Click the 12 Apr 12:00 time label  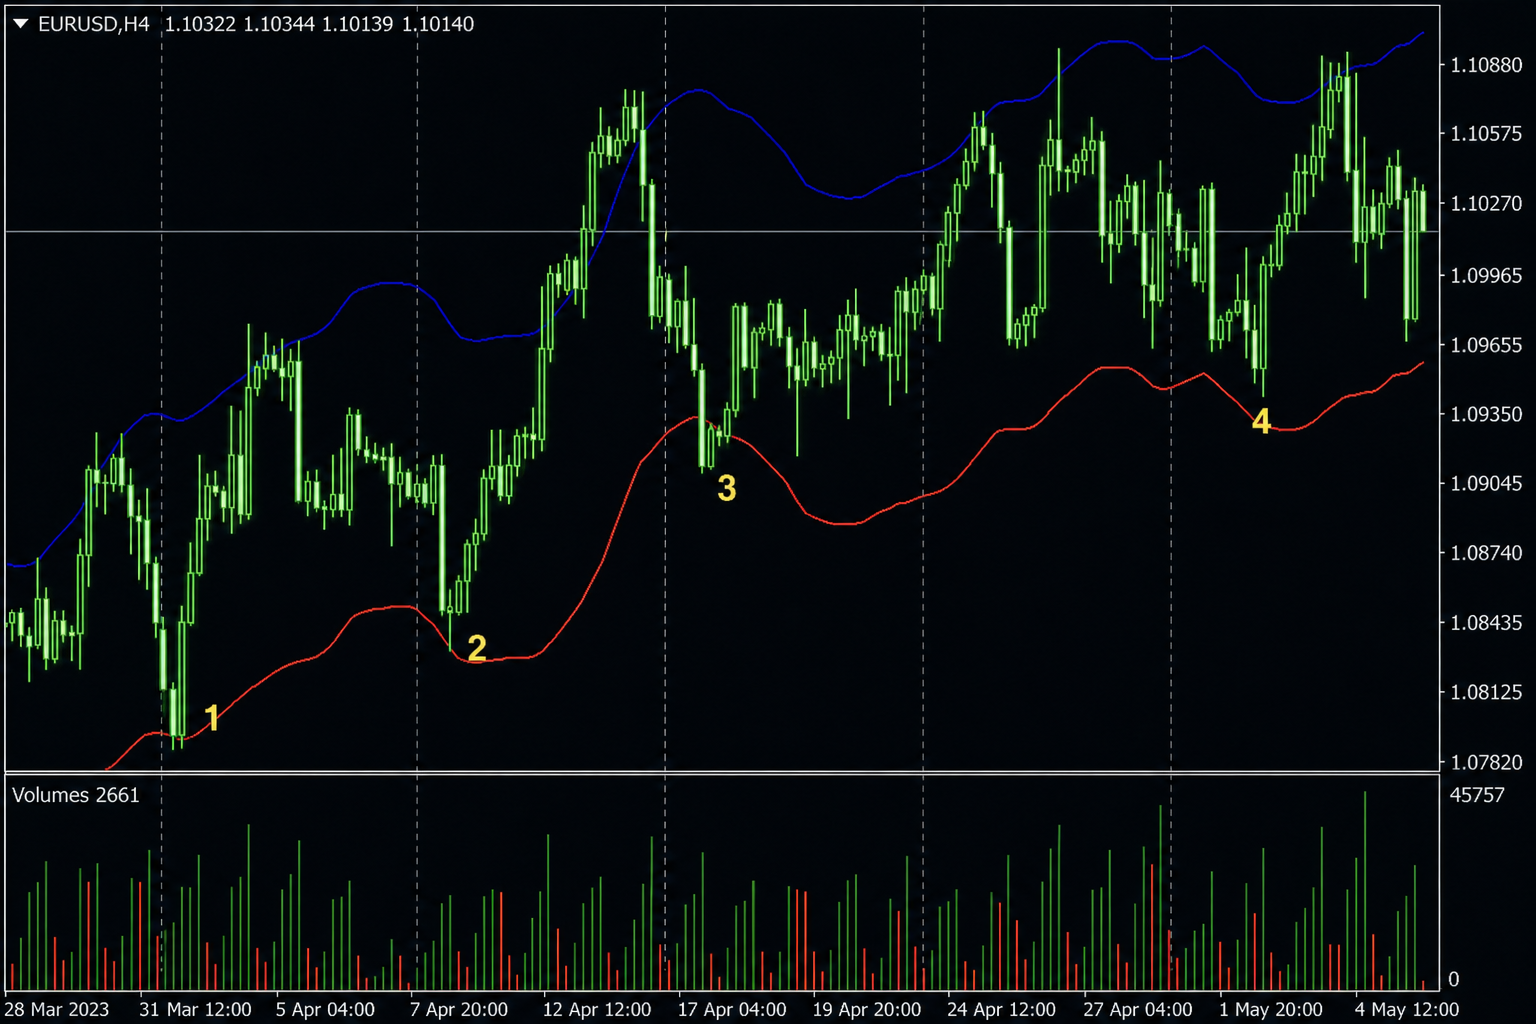(597, 1009)
